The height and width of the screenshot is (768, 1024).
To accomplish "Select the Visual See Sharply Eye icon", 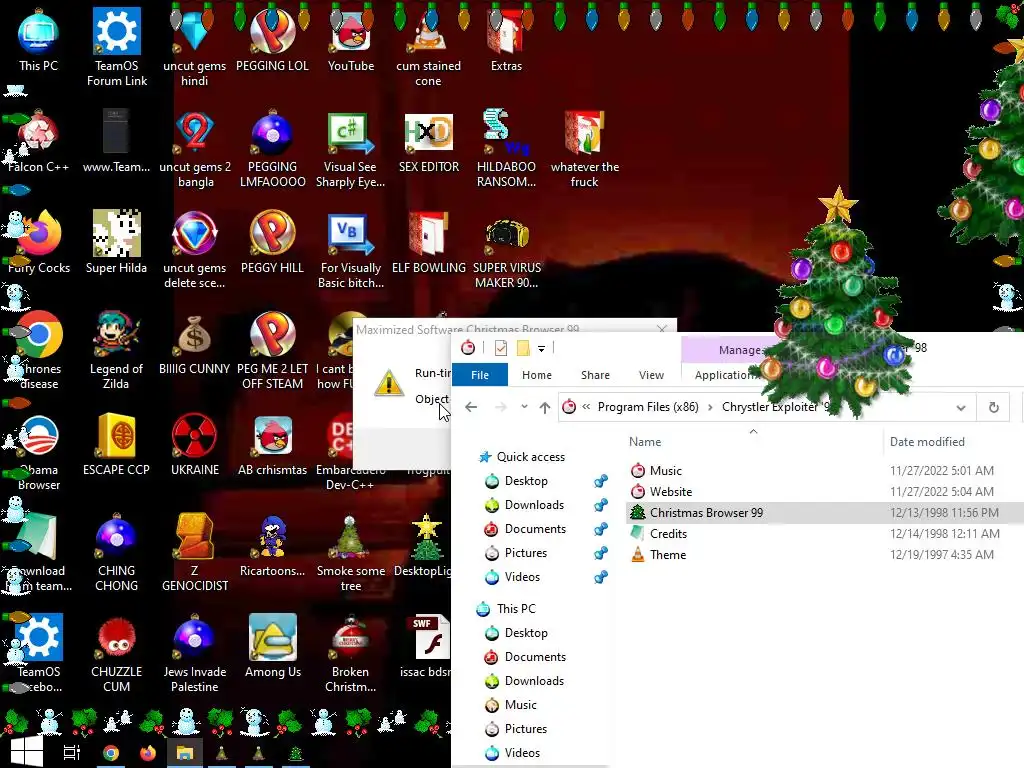I will pyautogui.click(x=351, y=149).
